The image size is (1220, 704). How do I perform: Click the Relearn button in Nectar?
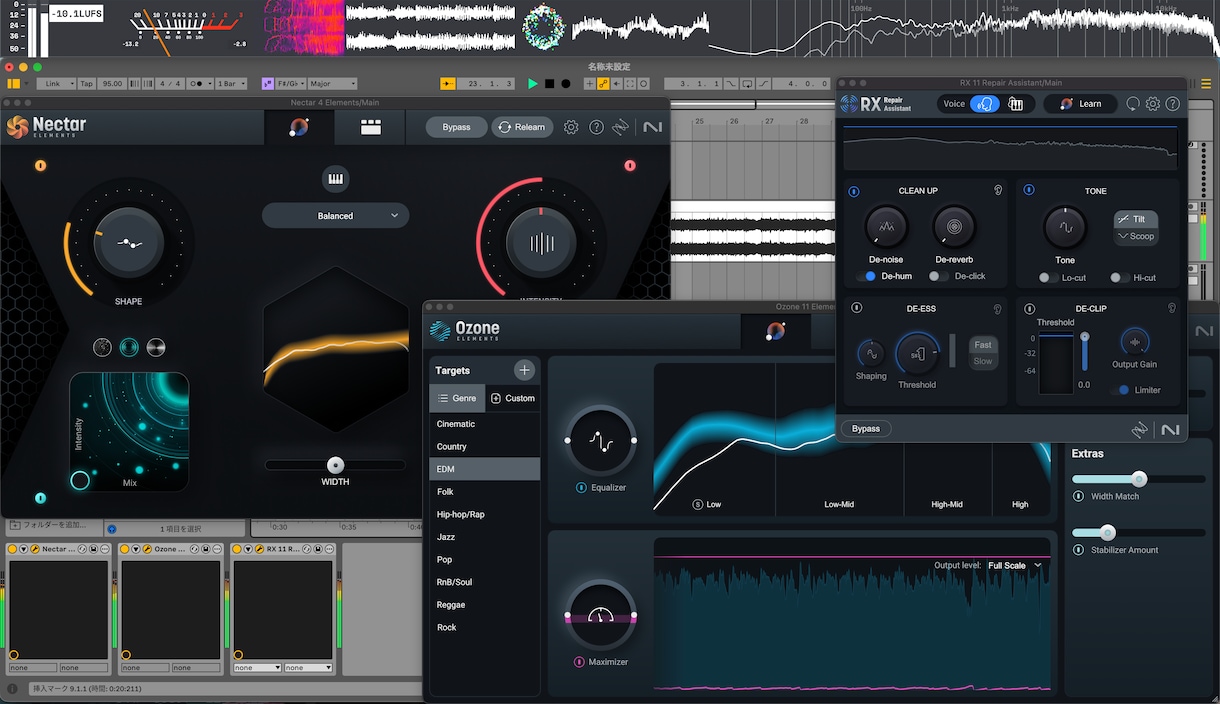tap(522, 127)
